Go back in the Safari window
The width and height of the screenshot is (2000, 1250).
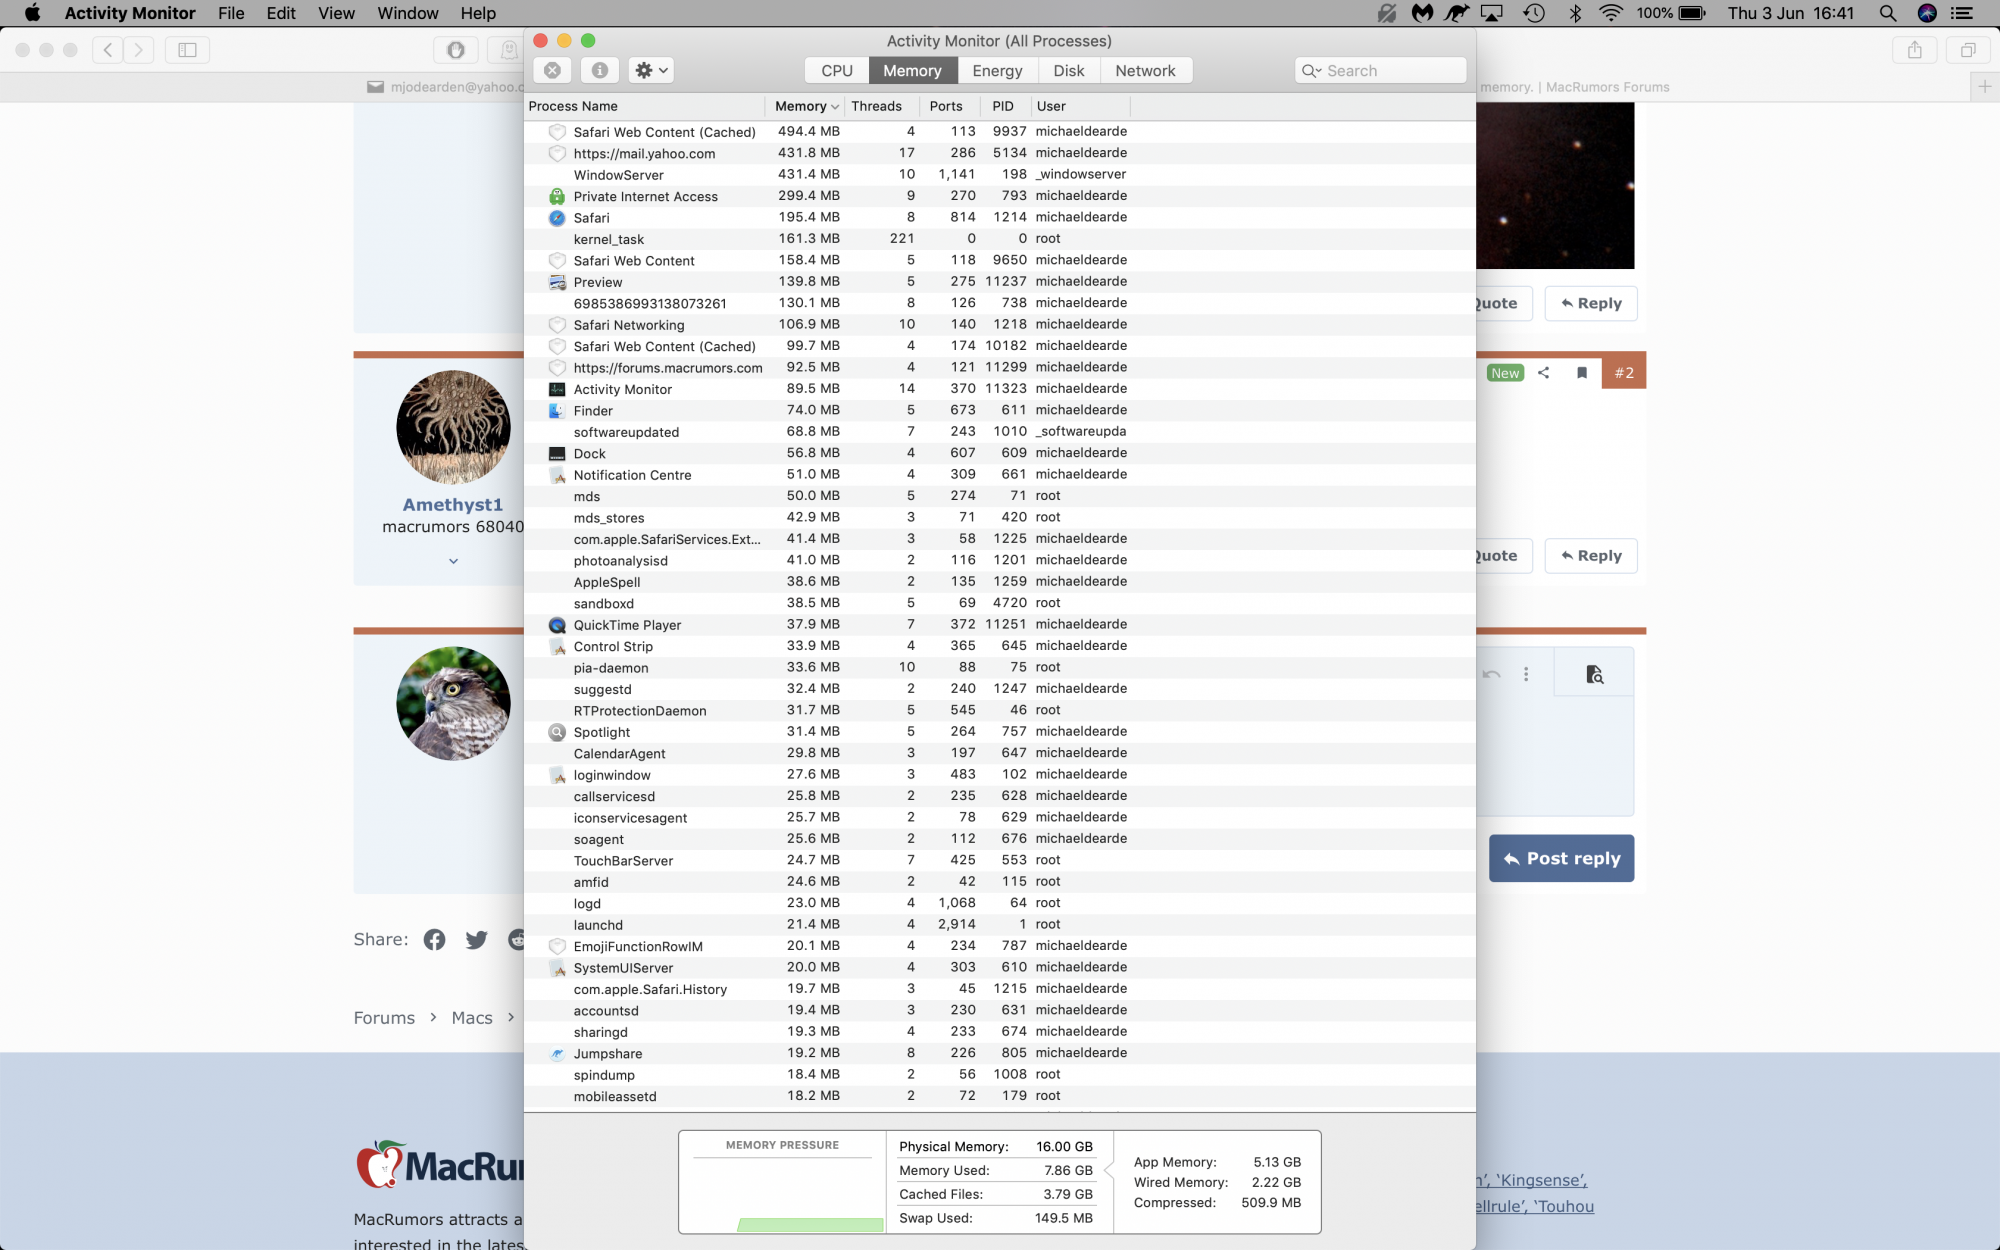[109, 49]
